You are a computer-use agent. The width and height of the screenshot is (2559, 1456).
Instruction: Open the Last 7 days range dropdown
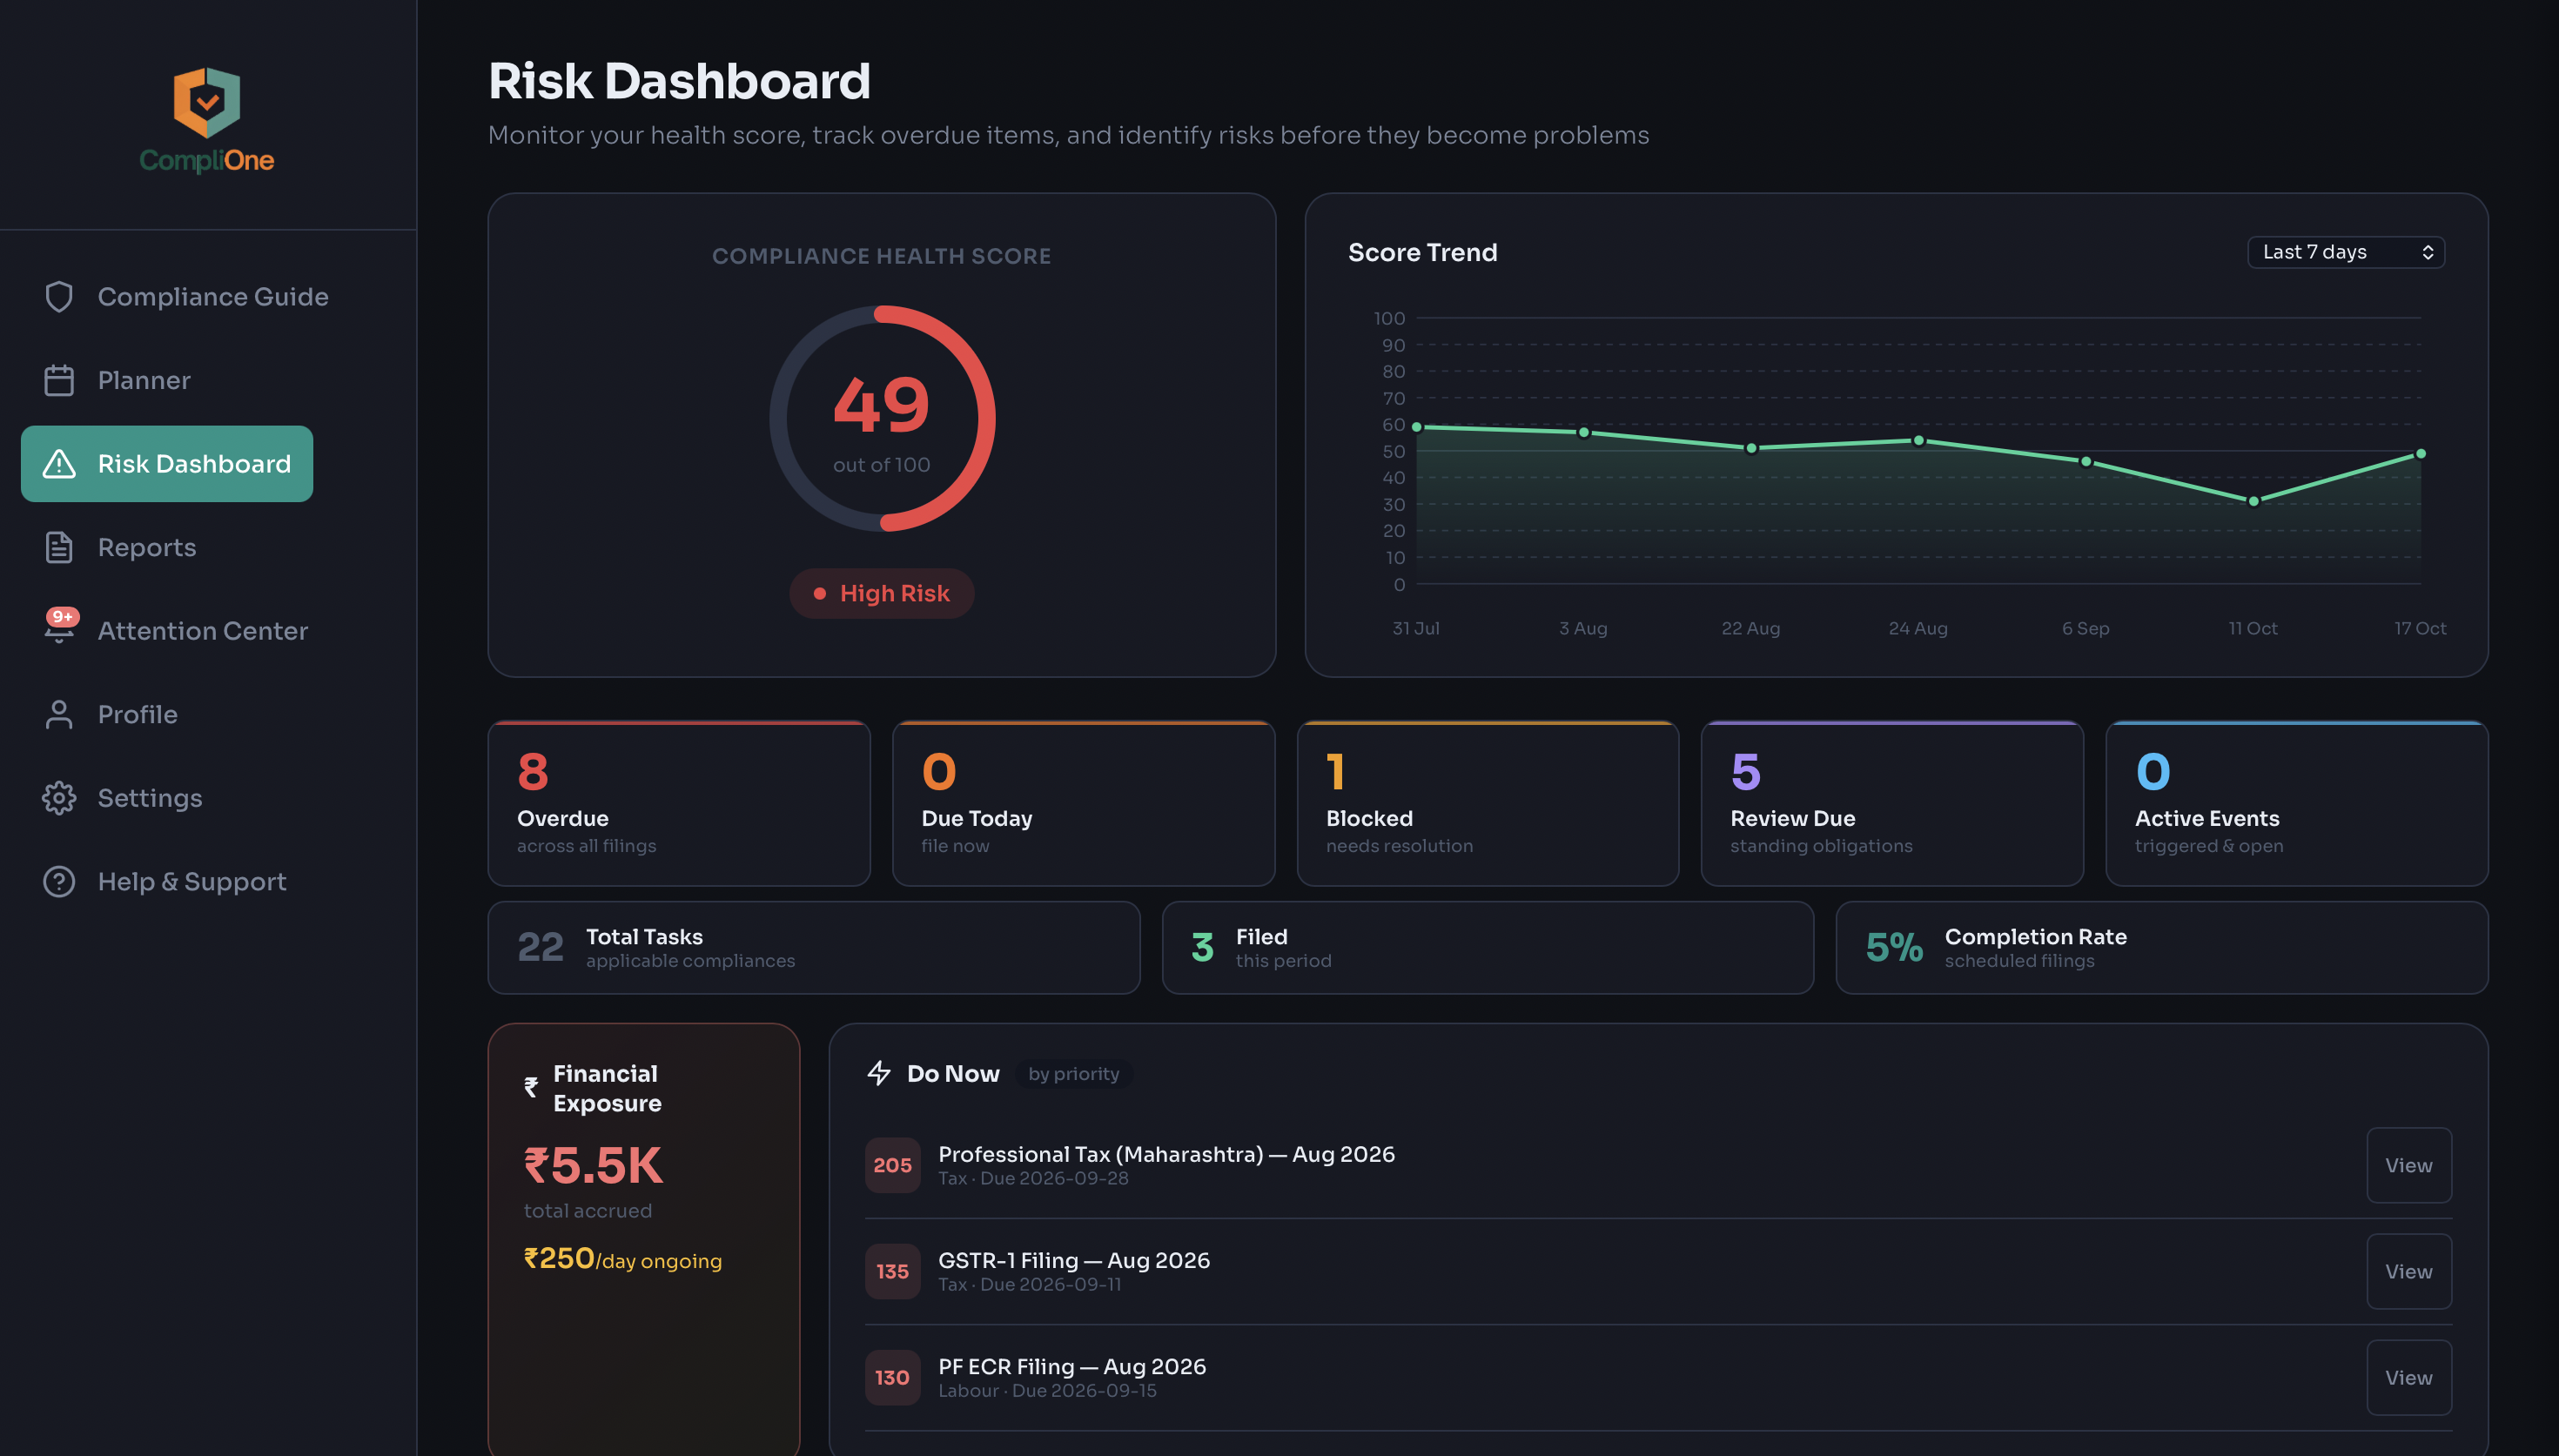[2346, 252]
